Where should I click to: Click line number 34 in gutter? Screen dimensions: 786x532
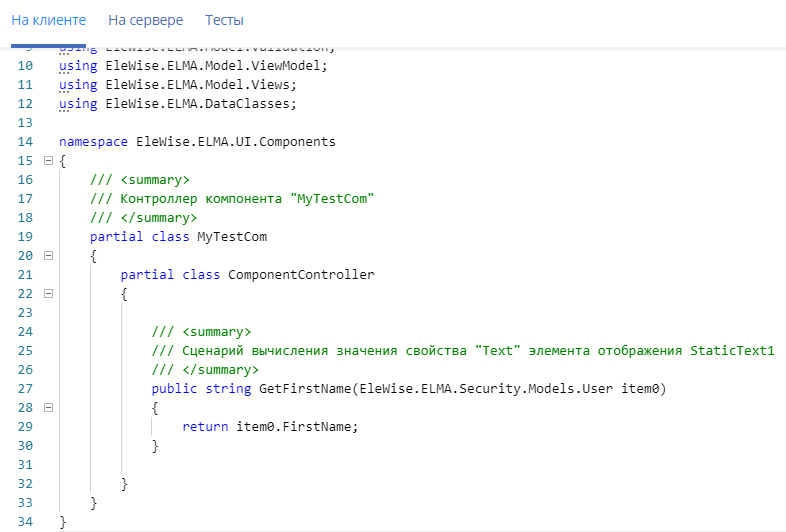tap(25, 522)
